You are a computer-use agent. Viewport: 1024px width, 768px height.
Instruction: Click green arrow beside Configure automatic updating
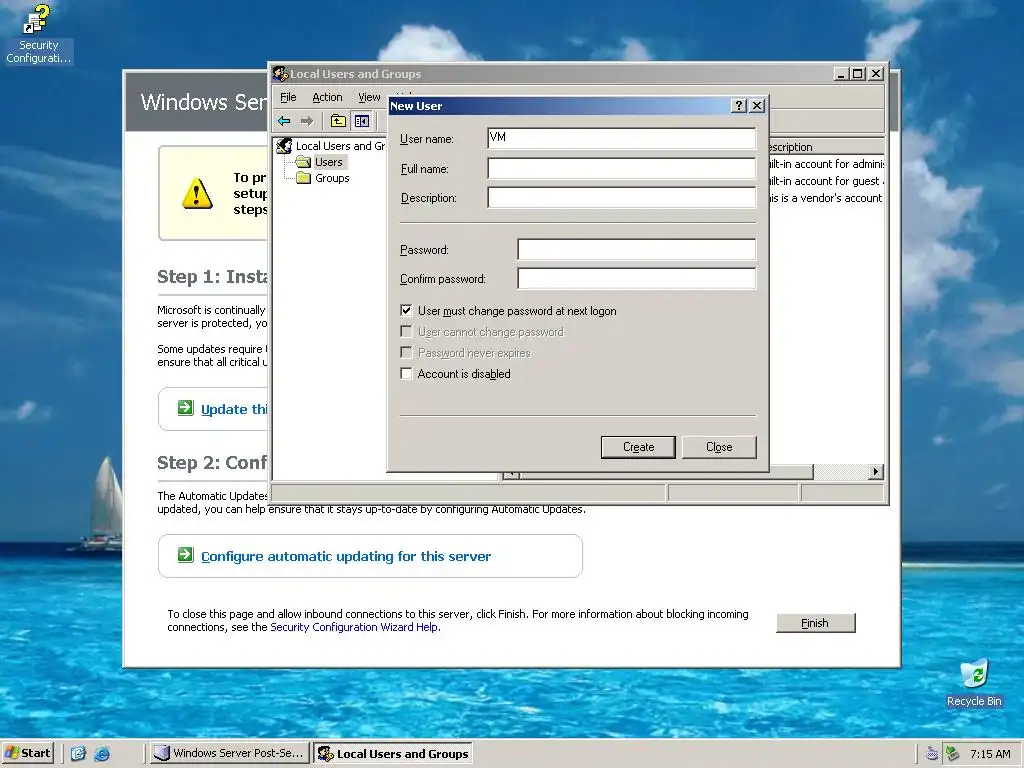[185, 555]
